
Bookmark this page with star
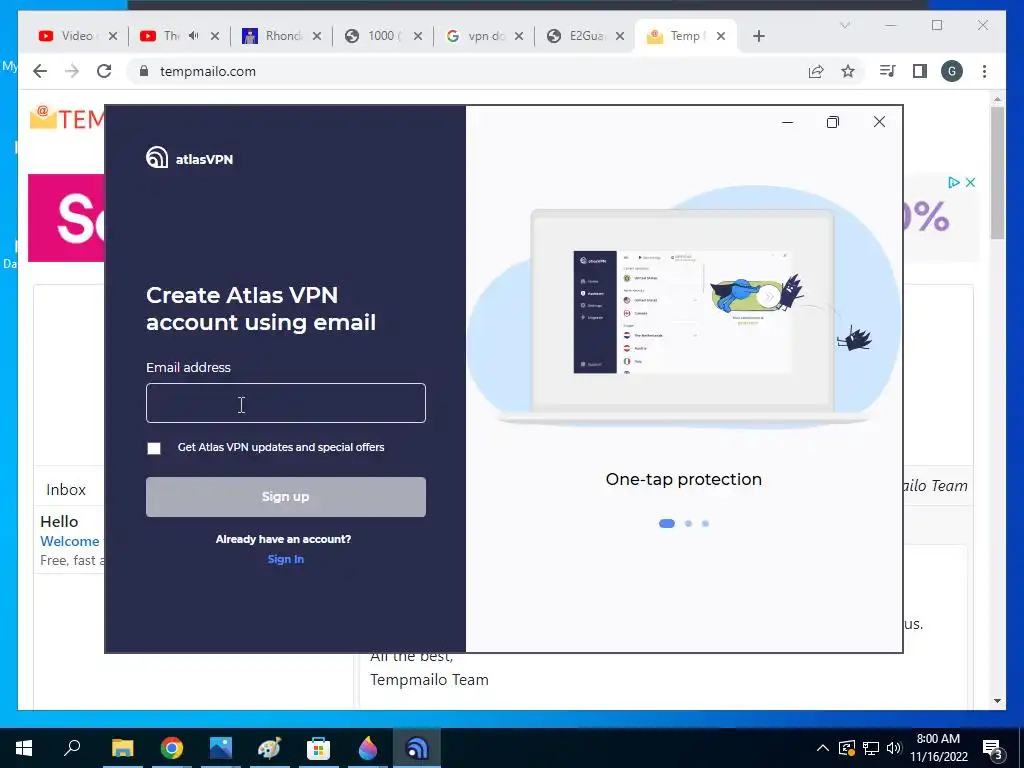(x=848, y=71)
